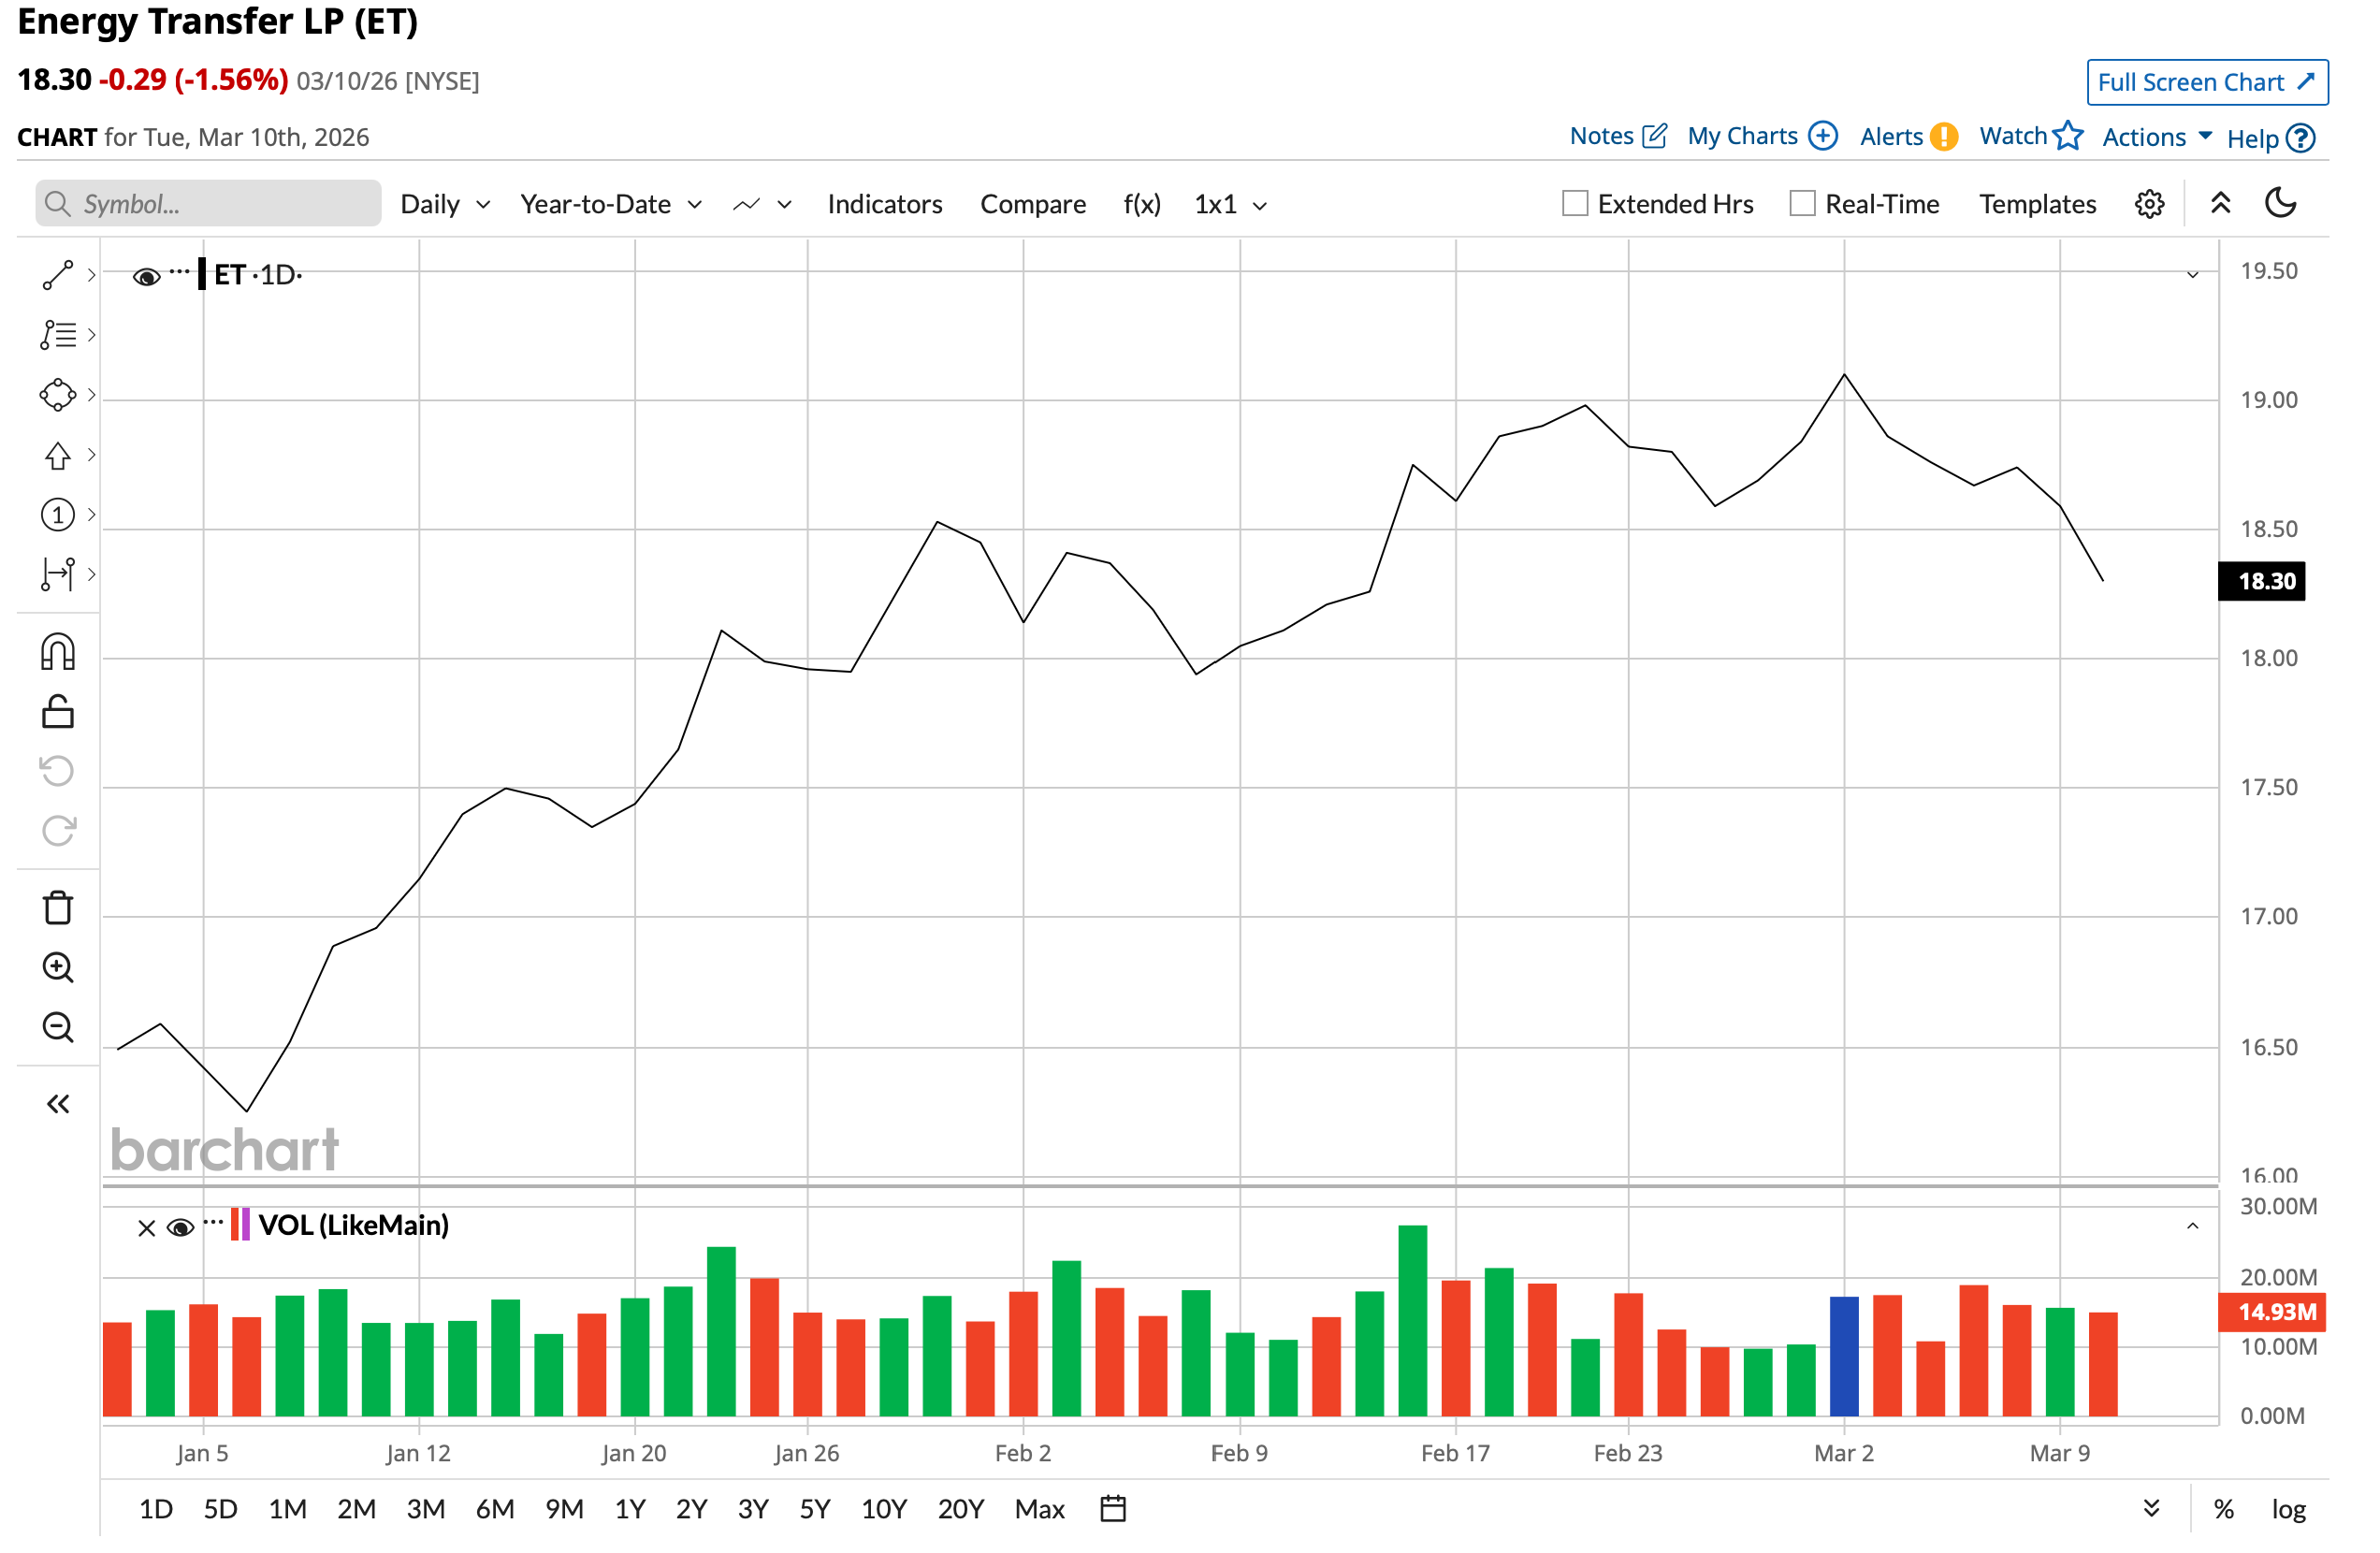Viewport: 2380px width, 1553px height.
Task: Click the zoom in magnifier icon
Action: [x=57, y=968]
